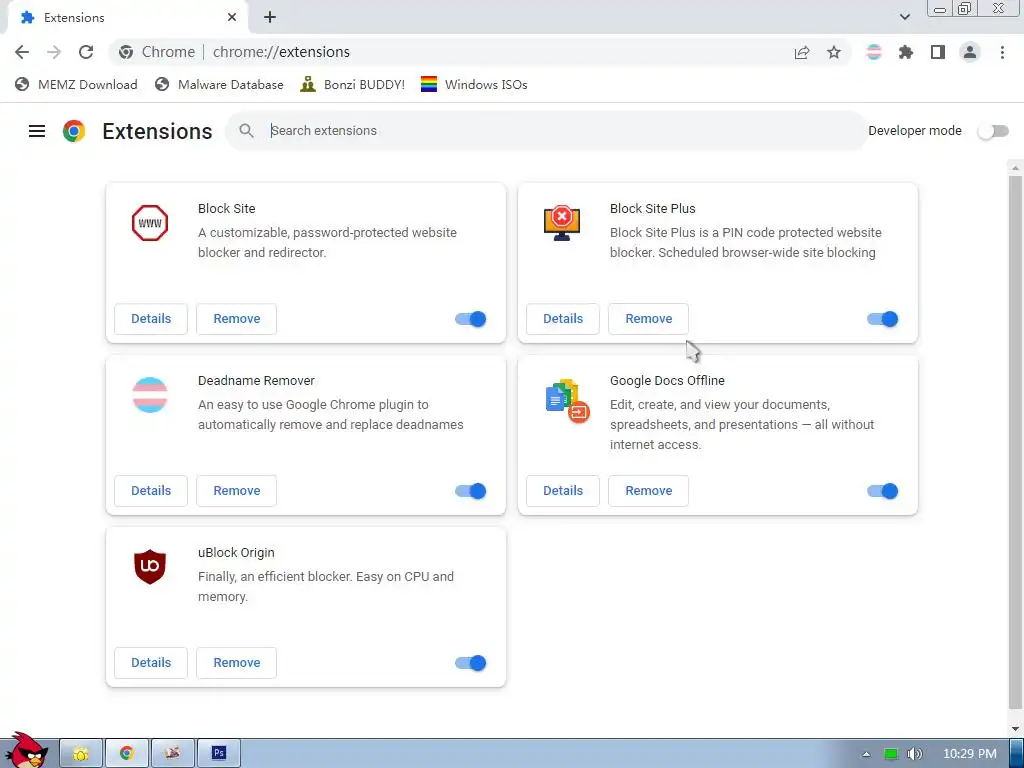The width and height of the screenshot is (1024, 768).
Task: Click the green network tray icon
Action: tap(891, 754)
